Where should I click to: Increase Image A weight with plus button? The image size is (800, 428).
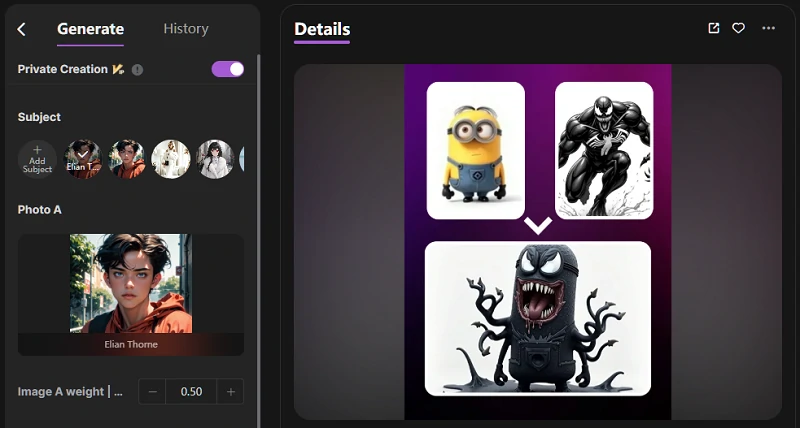[231, 392]
